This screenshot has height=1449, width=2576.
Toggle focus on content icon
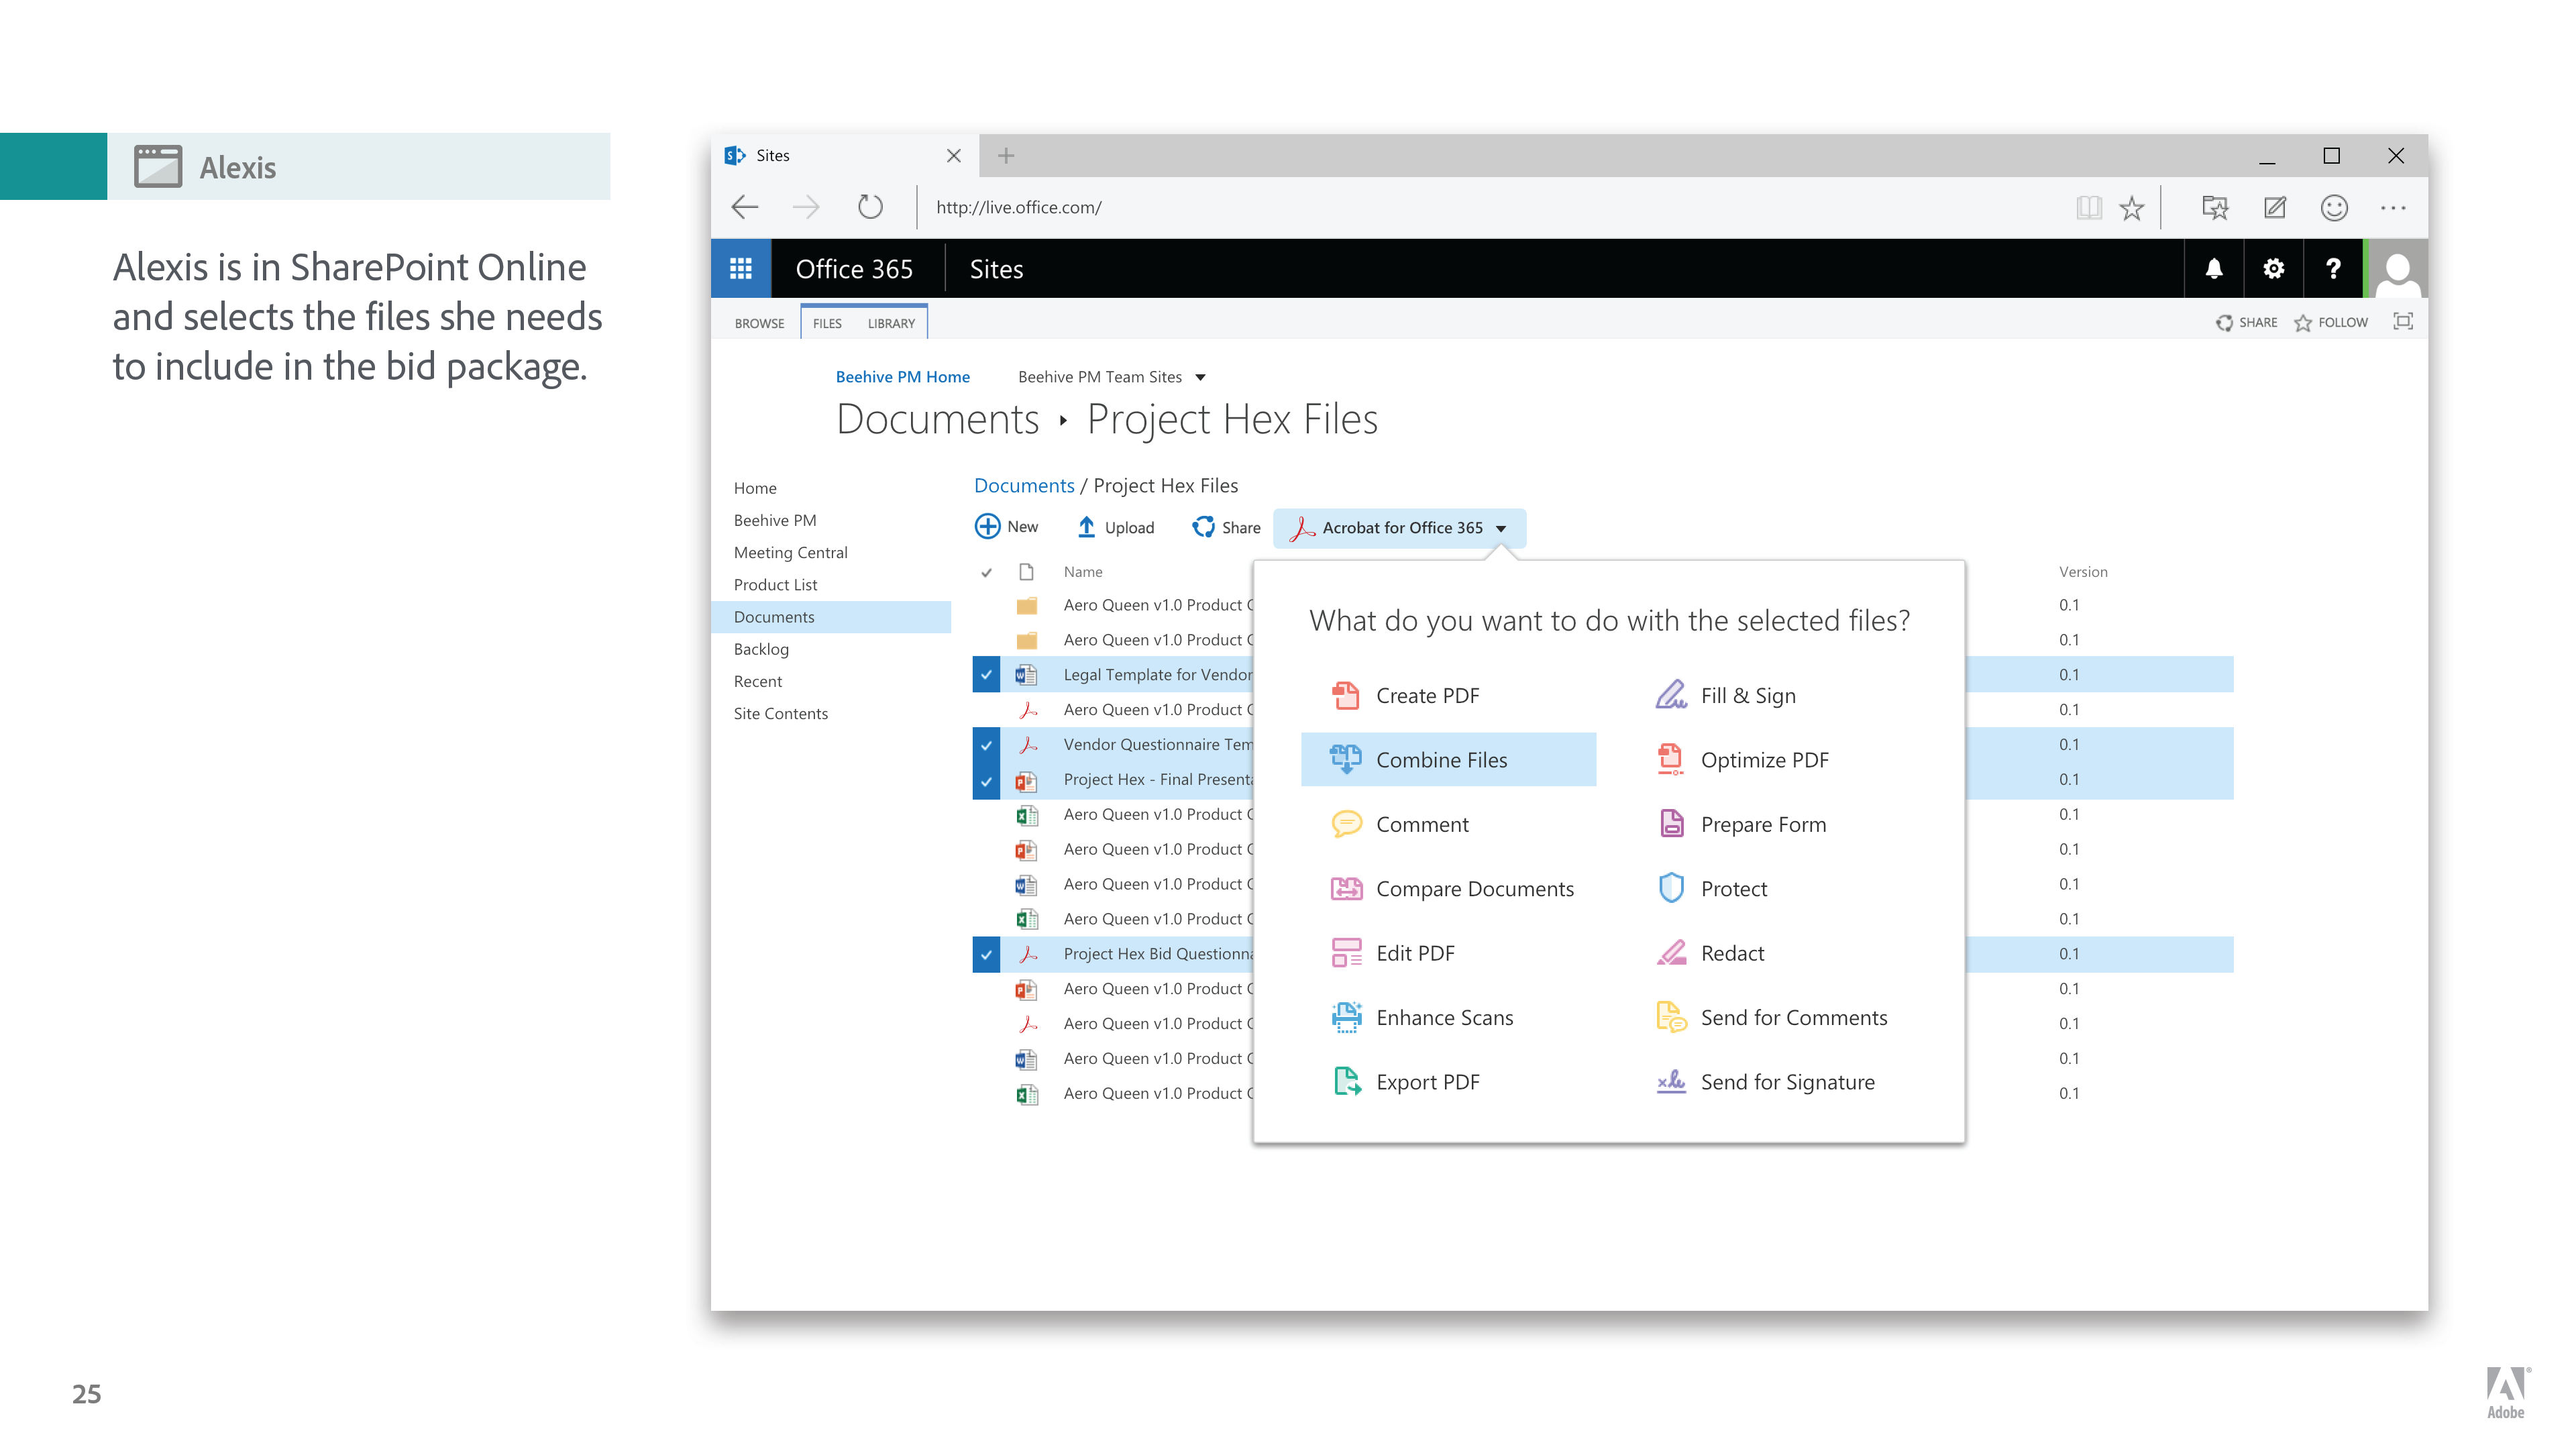click(x=2403, y=321)
